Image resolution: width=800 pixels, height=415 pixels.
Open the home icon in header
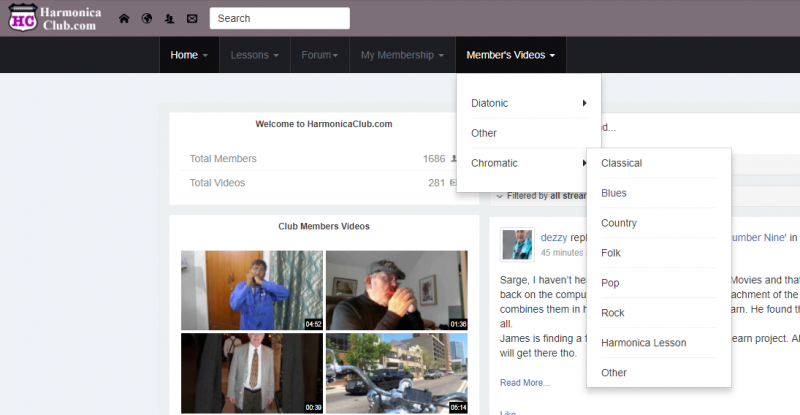click(x=124, y=19)
